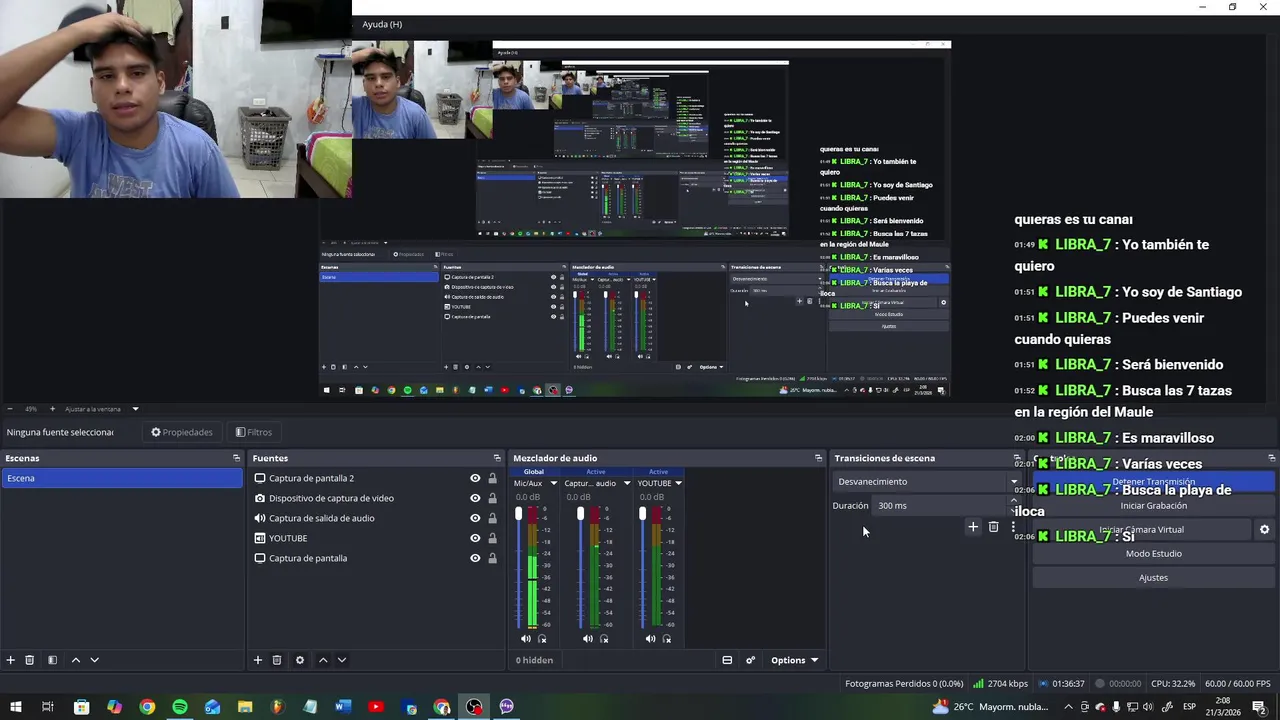Add a scene transition with plus
Viewport: 1280px width, 720px height.
click(x=972, y=527)
